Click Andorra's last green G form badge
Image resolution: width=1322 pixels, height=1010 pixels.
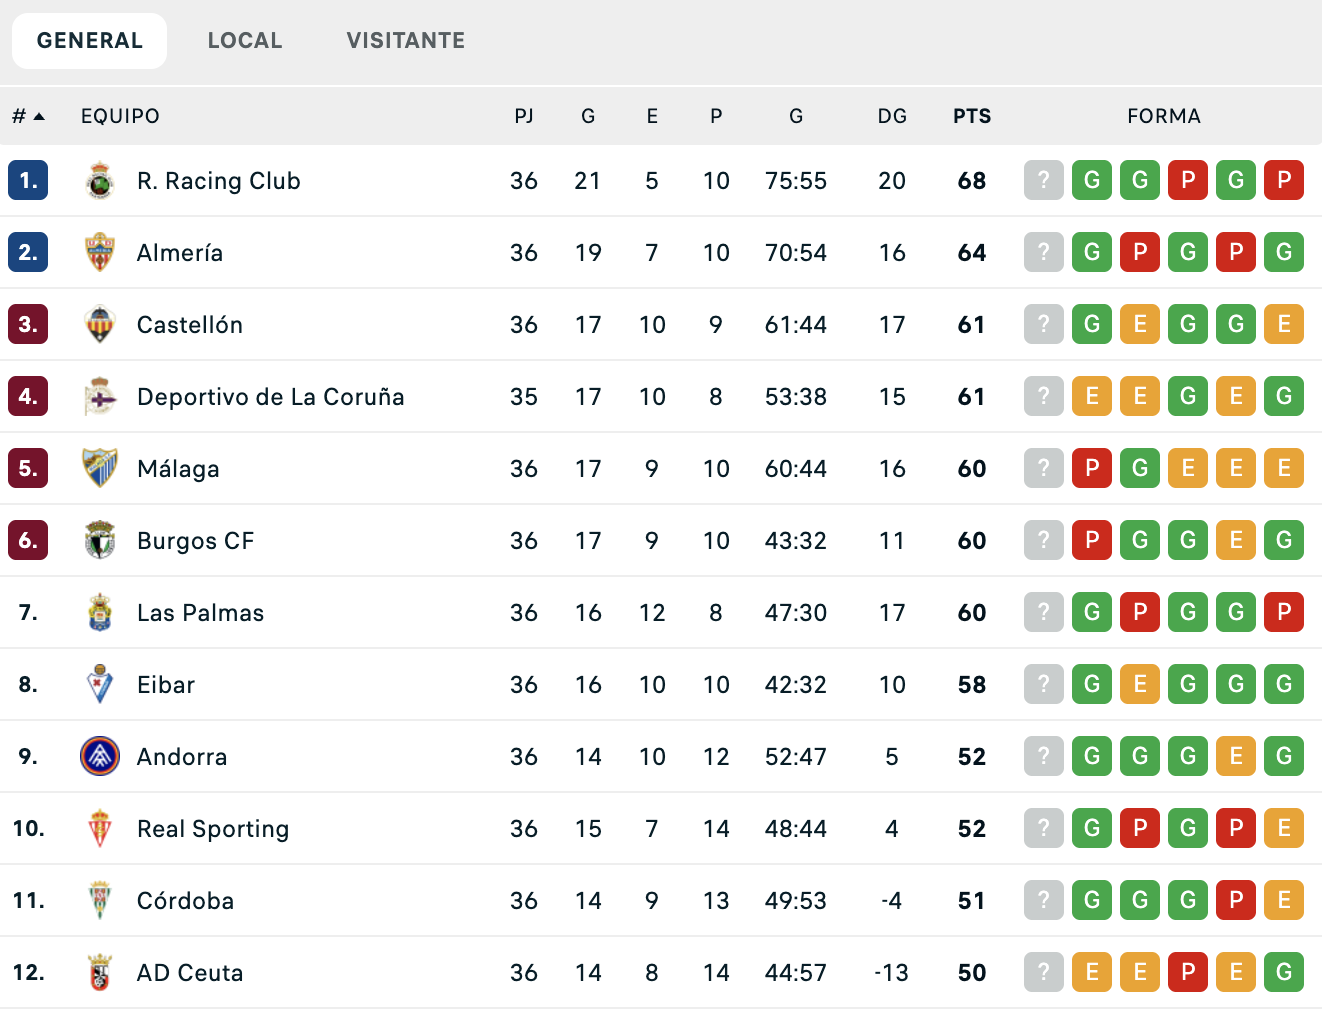[1284, 756]
